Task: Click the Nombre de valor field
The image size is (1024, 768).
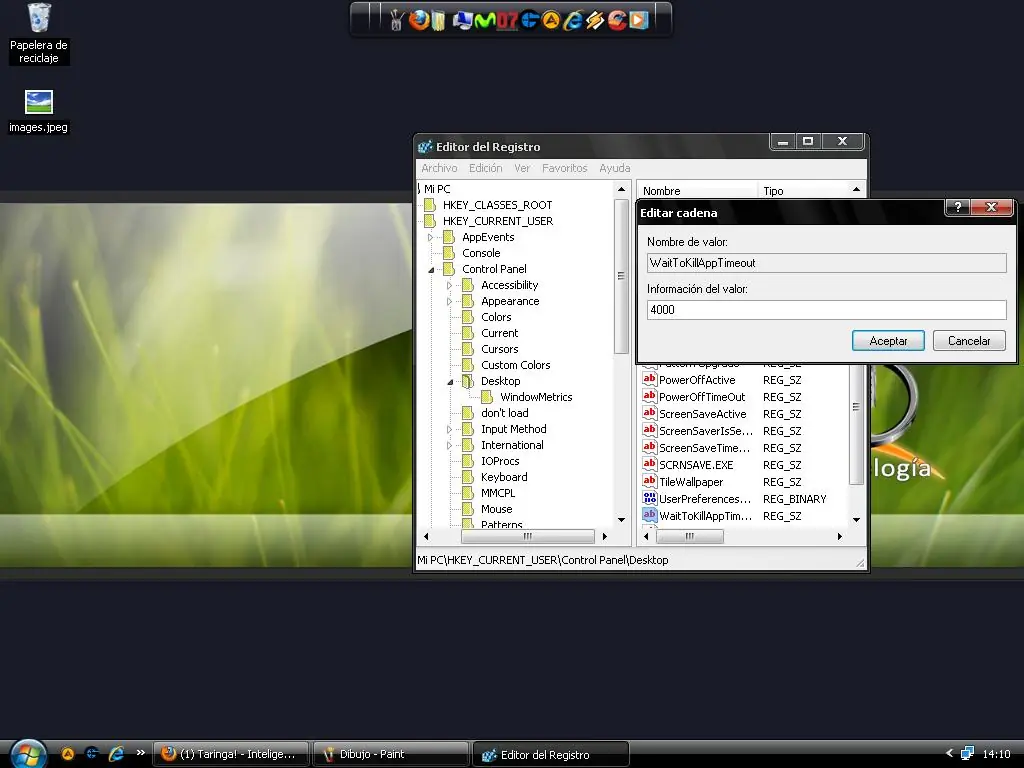Action: click(826, 263)
